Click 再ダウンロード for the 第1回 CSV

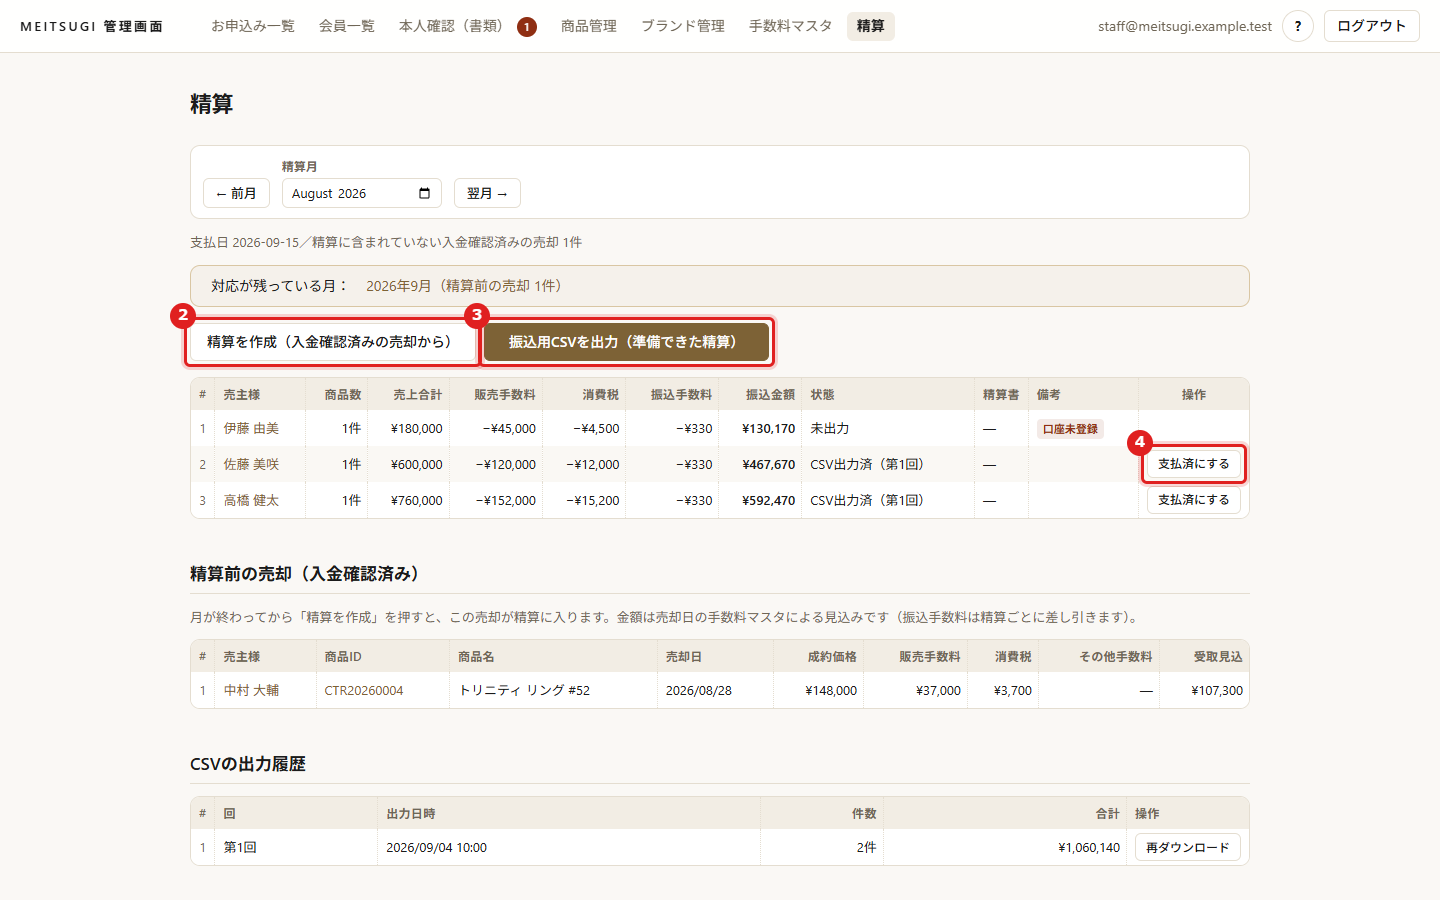(1187, 847)
